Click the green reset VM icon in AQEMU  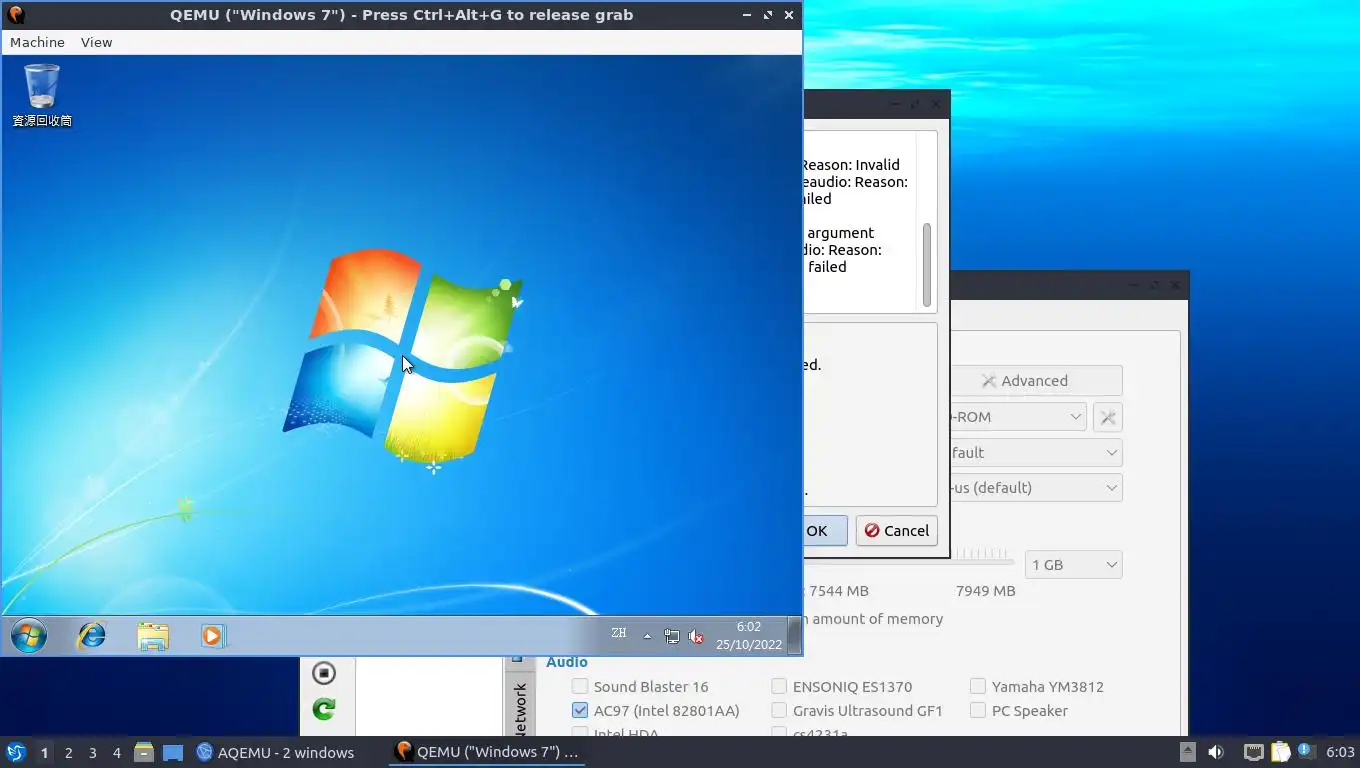323,709
